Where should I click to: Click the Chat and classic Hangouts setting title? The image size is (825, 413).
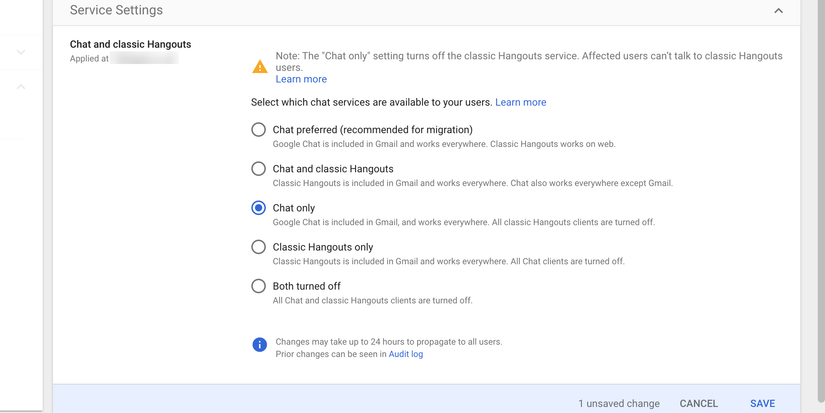[130, 44]
